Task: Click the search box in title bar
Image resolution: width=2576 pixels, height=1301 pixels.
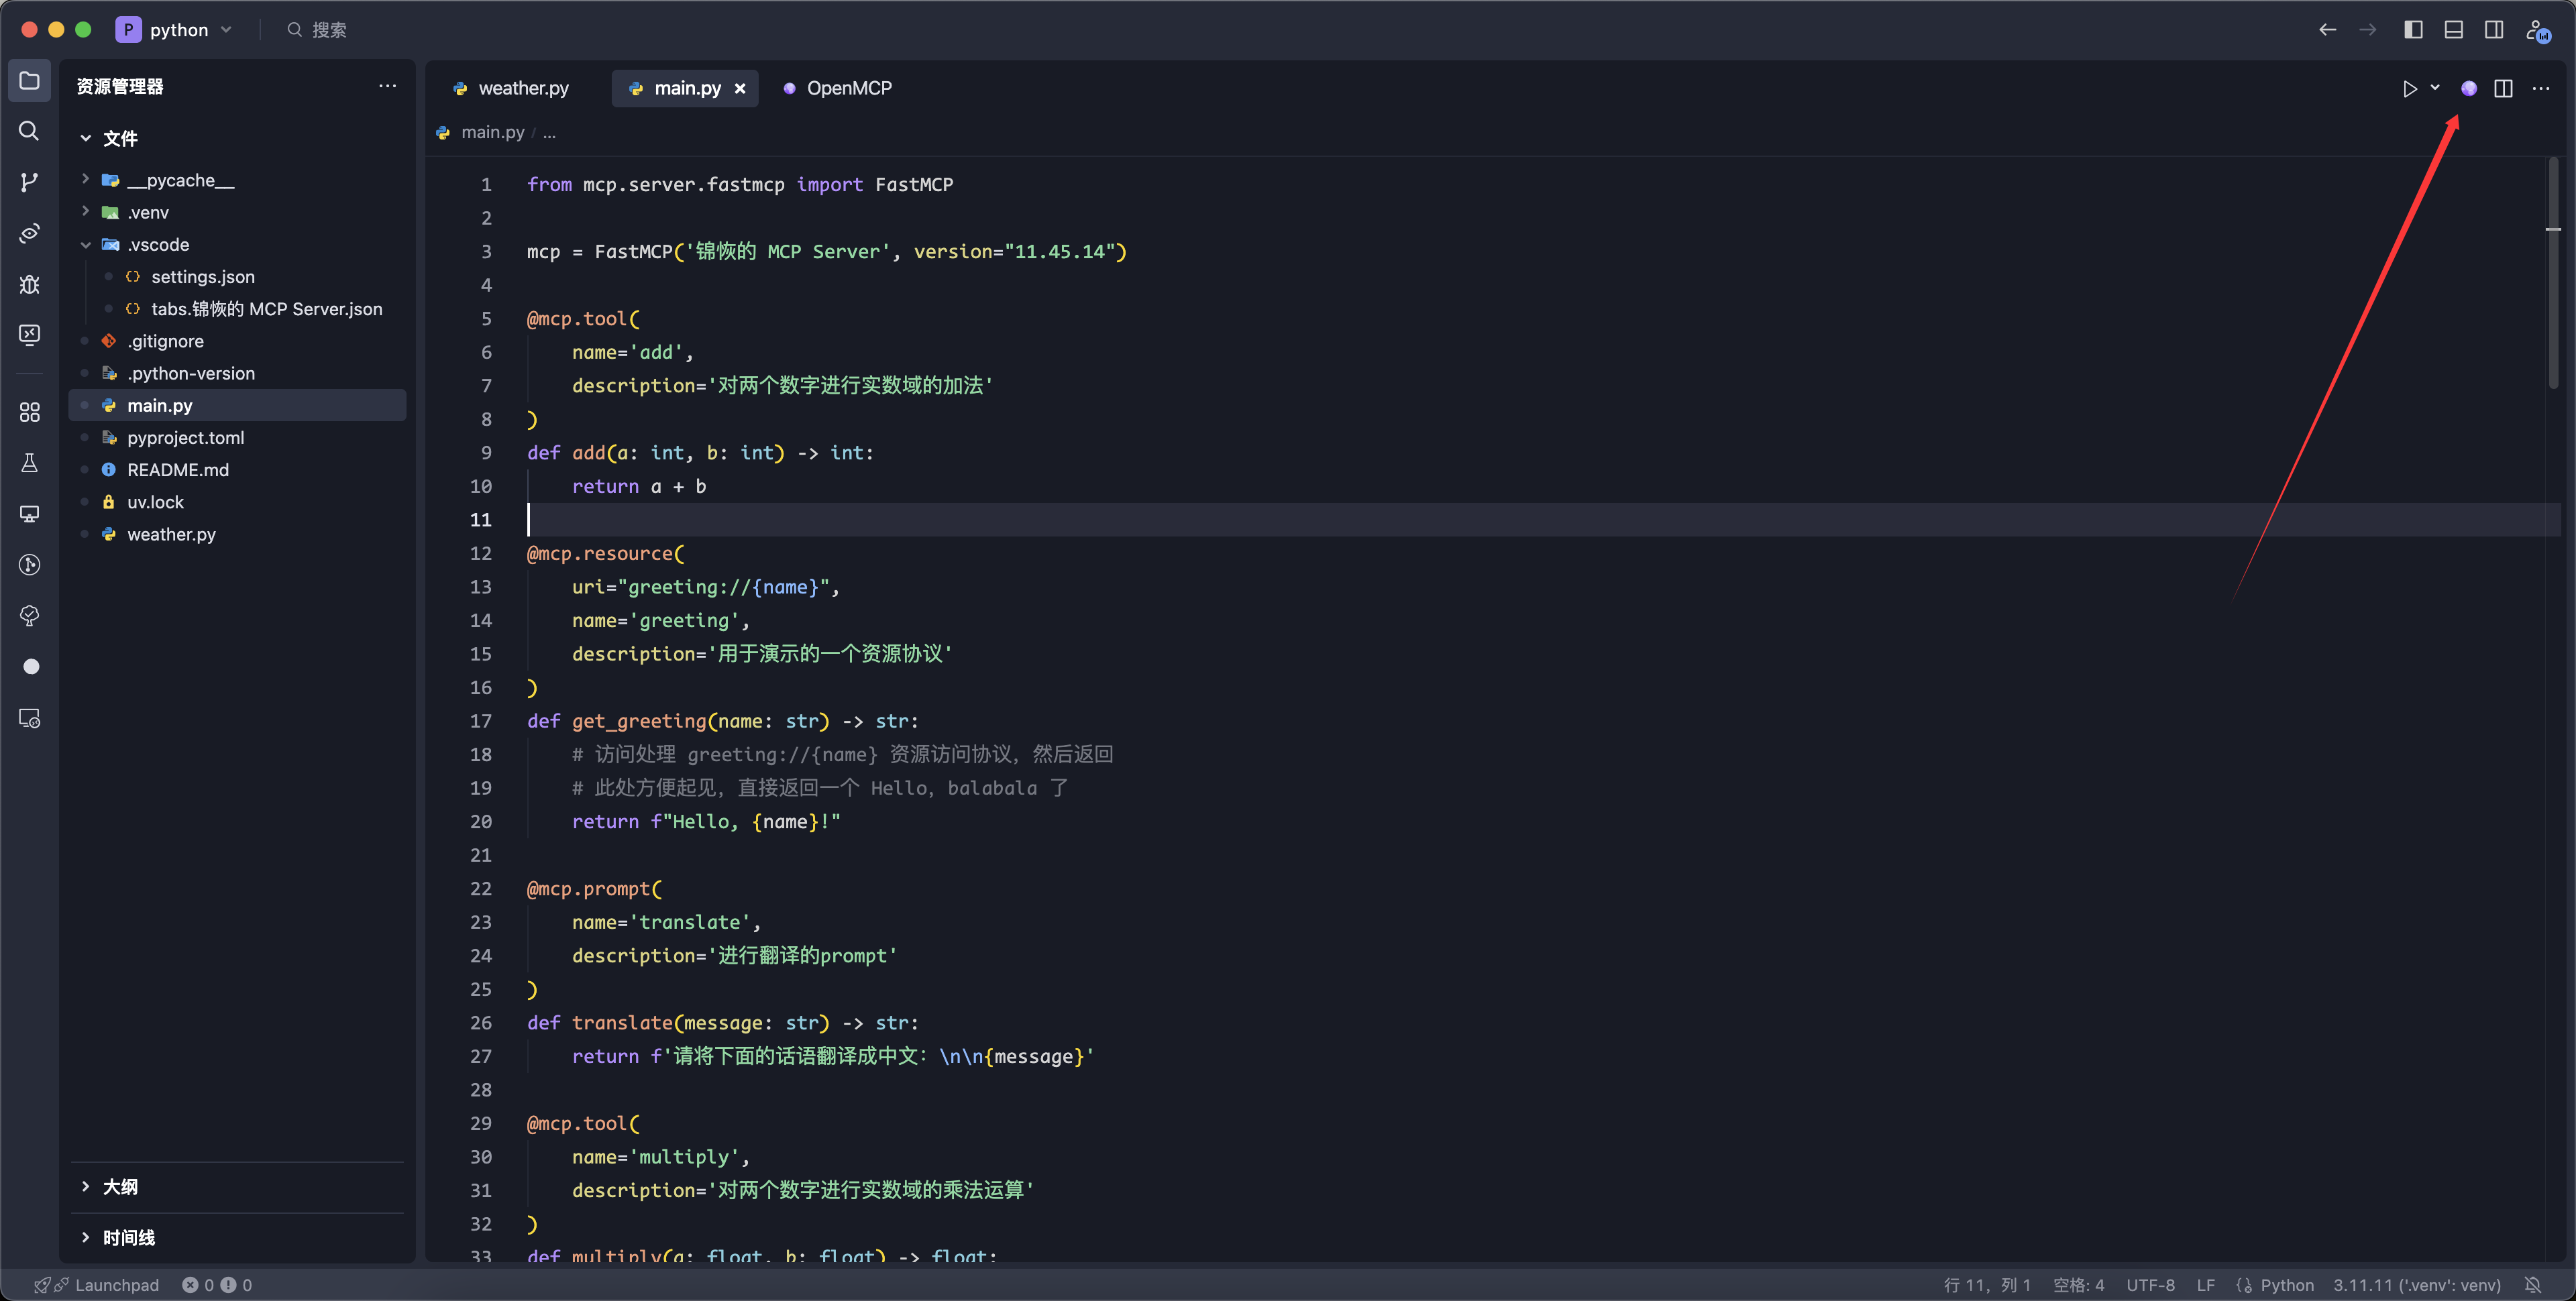Action: point(329,30)
